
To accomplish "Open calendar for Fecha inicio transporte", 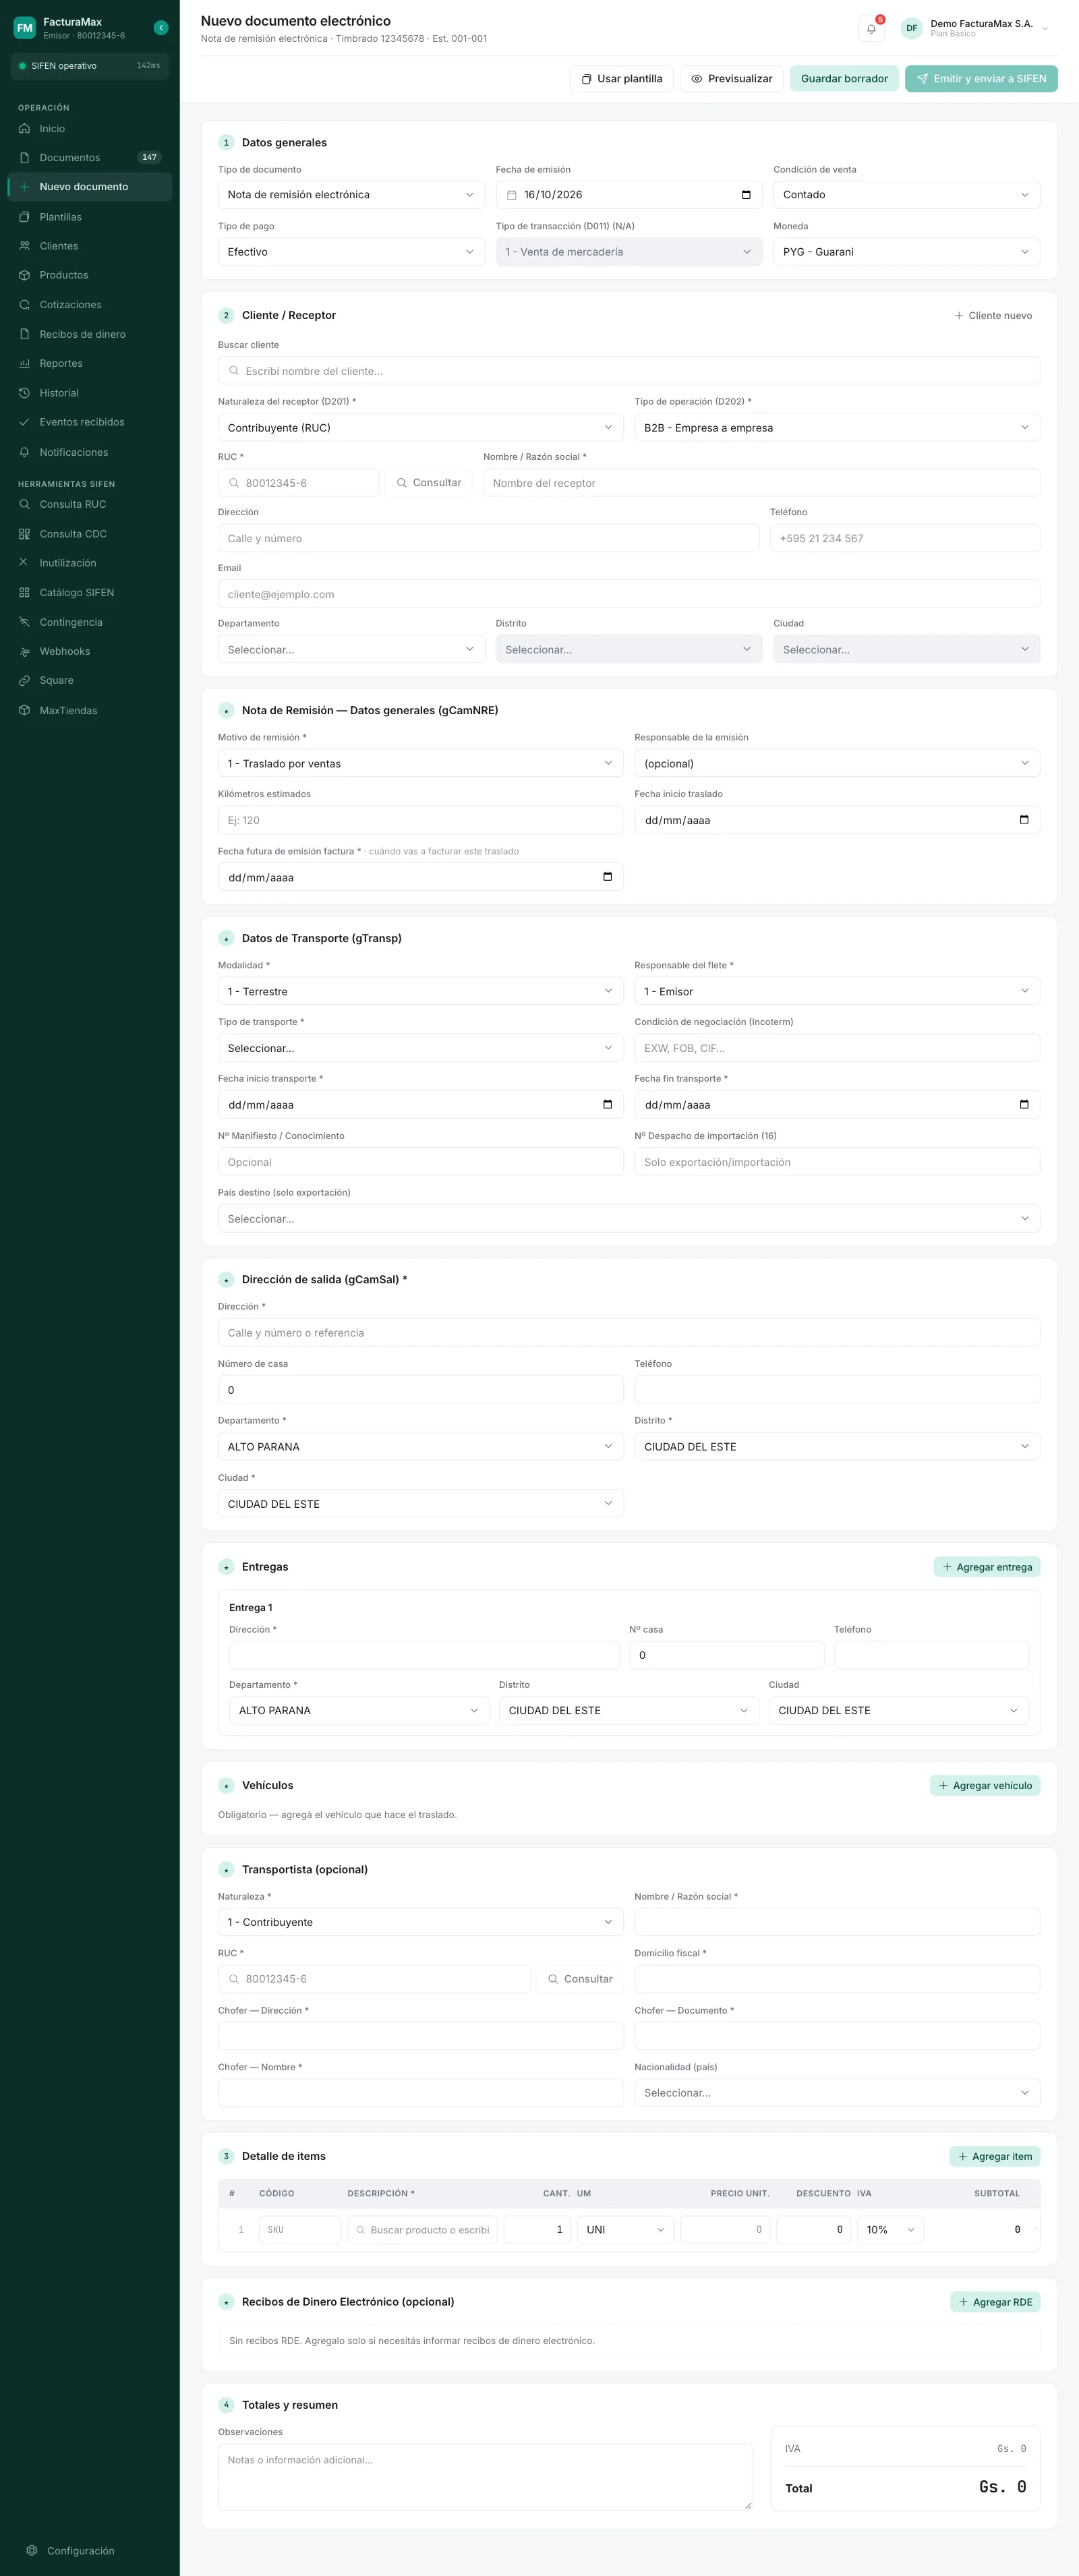I will click(x=607, y=1105).
